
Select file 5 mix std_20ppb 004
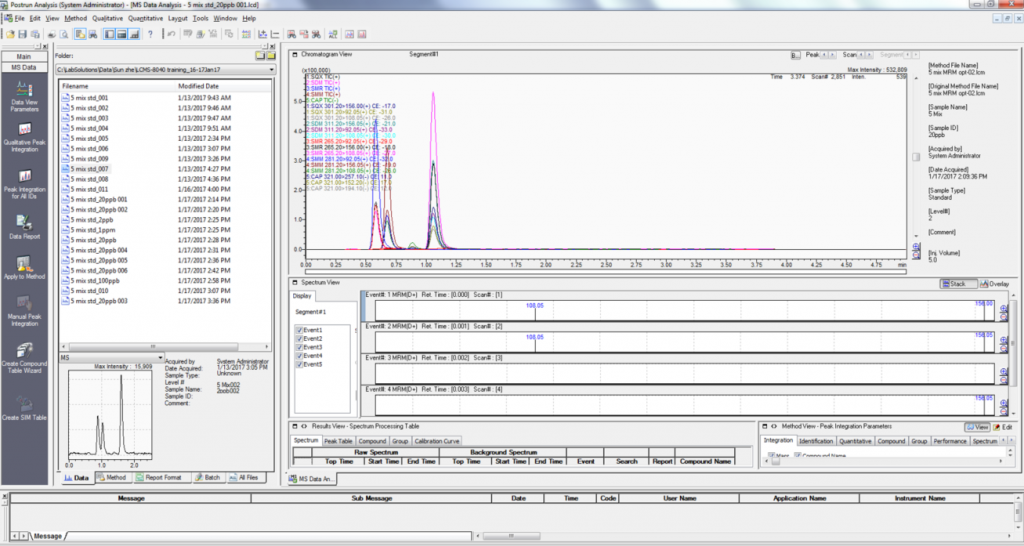click(x=100, y=250)
